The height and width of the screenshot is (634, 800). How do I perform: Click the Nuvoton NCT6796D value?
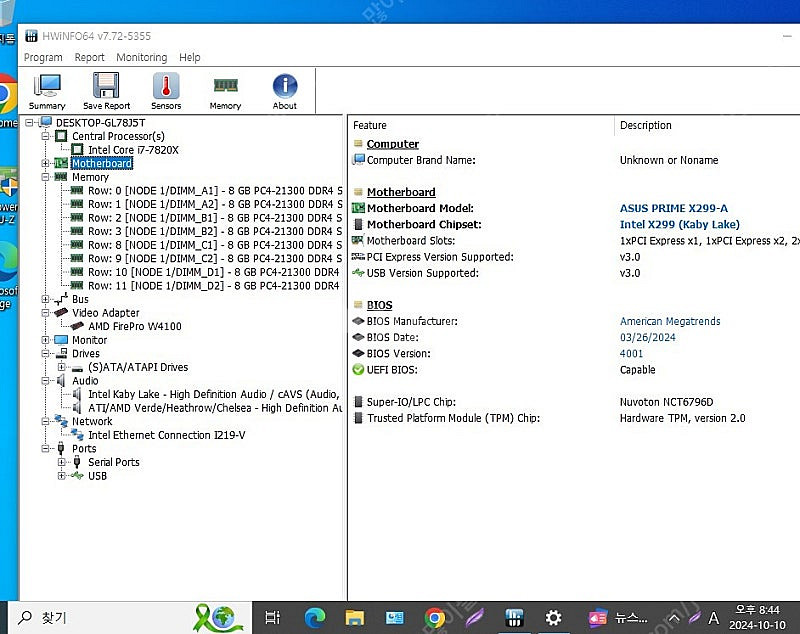(666, 402)
